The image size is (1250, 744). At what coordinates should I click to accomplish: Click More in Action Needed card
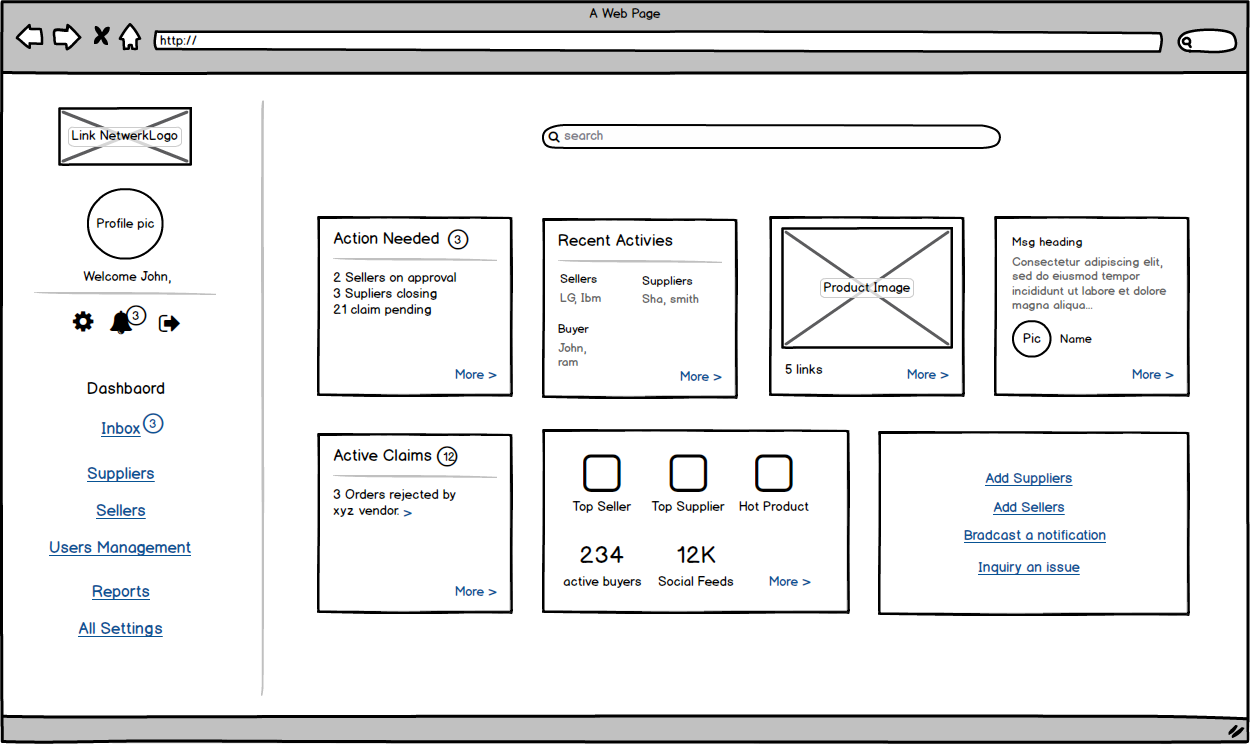click(x=476, y=374)
